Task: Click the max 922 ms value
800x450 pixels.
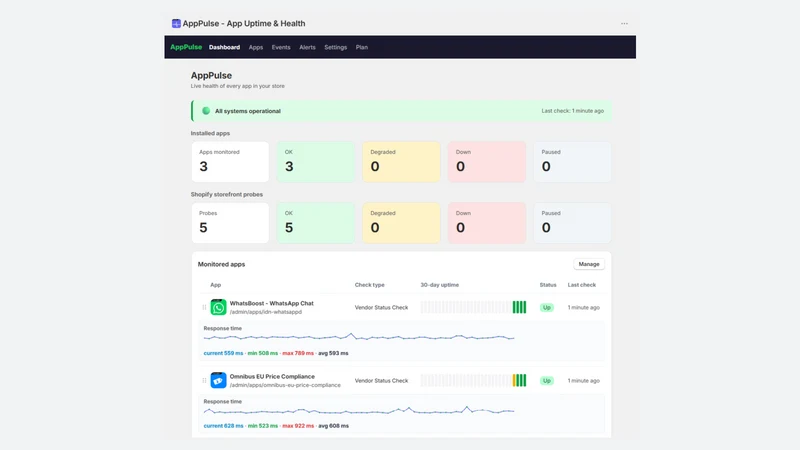Action: (298, 426)
